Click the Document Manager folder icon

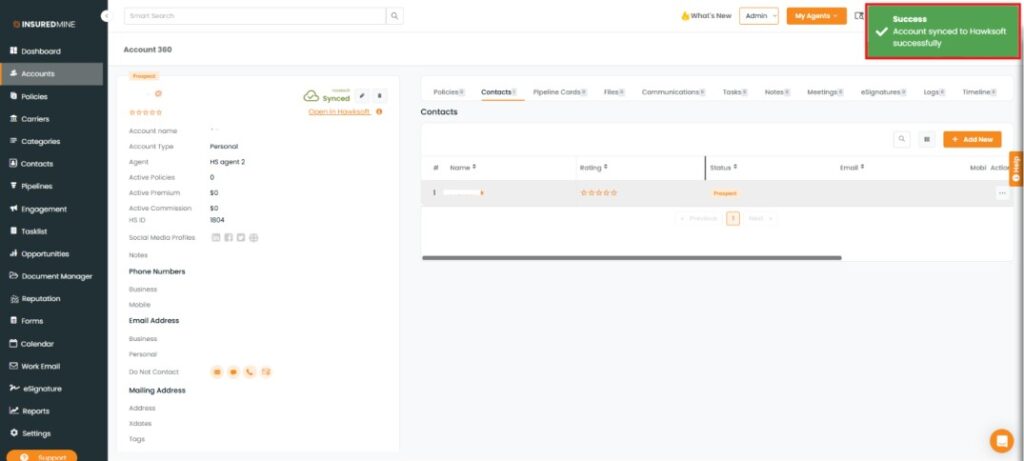pos(14,276)
